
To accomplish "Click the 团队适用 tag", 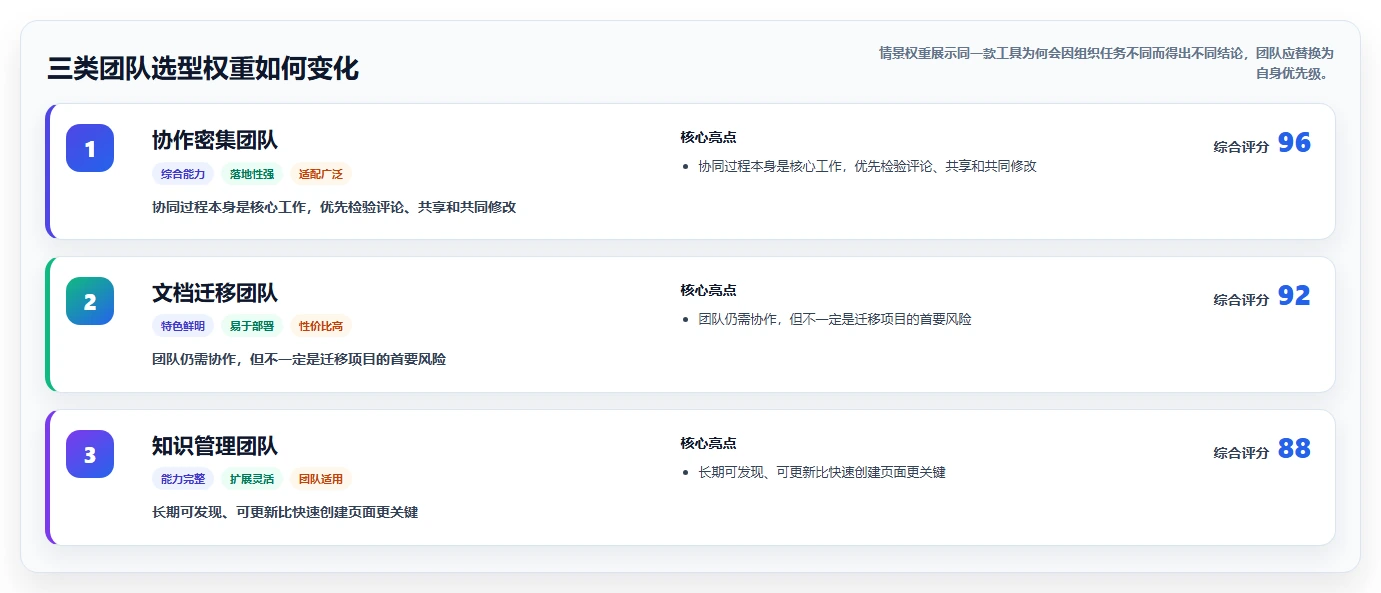I will point(321,479).
